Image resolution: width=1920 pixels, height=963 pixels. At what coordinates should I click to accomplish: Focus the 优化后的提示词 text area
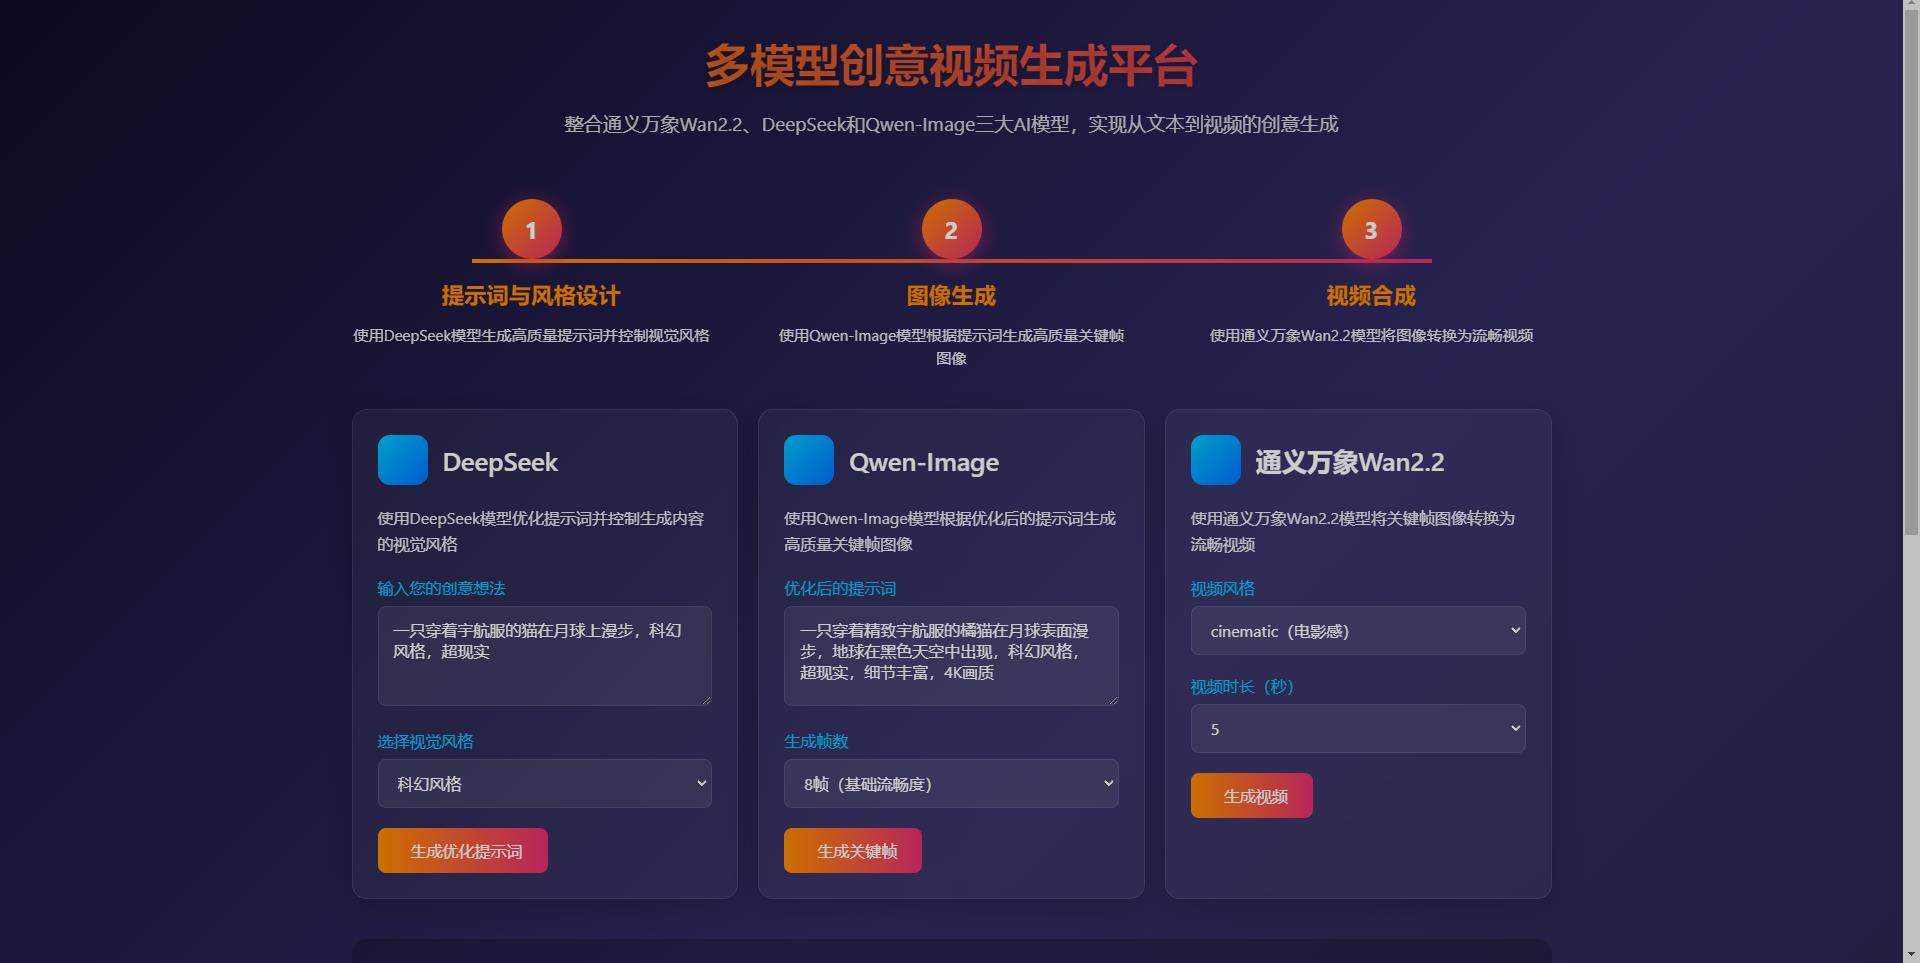tap(951, 656)
